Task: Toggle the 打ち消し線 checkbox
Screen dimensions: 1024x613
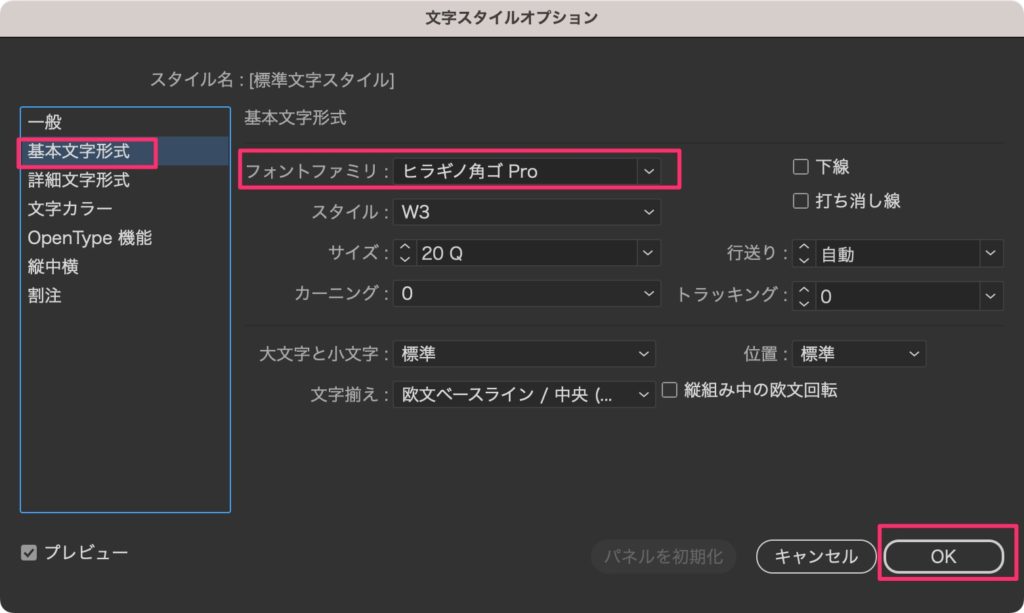Action: (x=801, y=201)
